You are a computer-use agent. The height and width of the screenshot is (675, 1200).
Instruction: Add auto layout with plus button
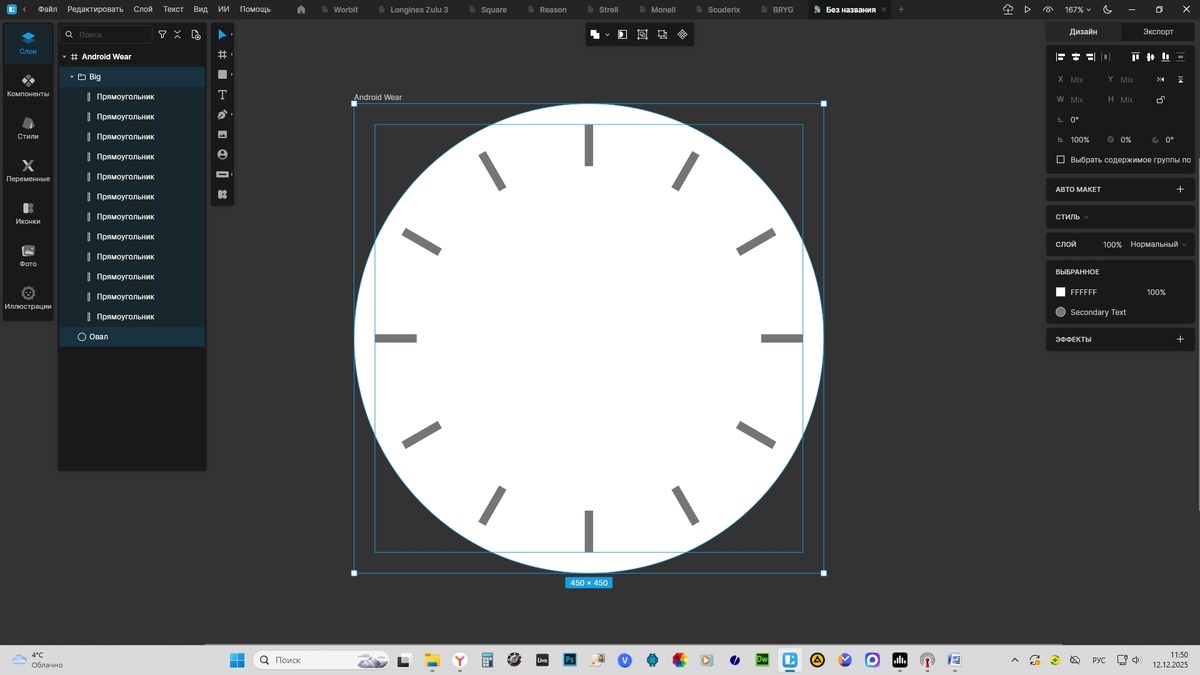click(x=1180, y=189)
